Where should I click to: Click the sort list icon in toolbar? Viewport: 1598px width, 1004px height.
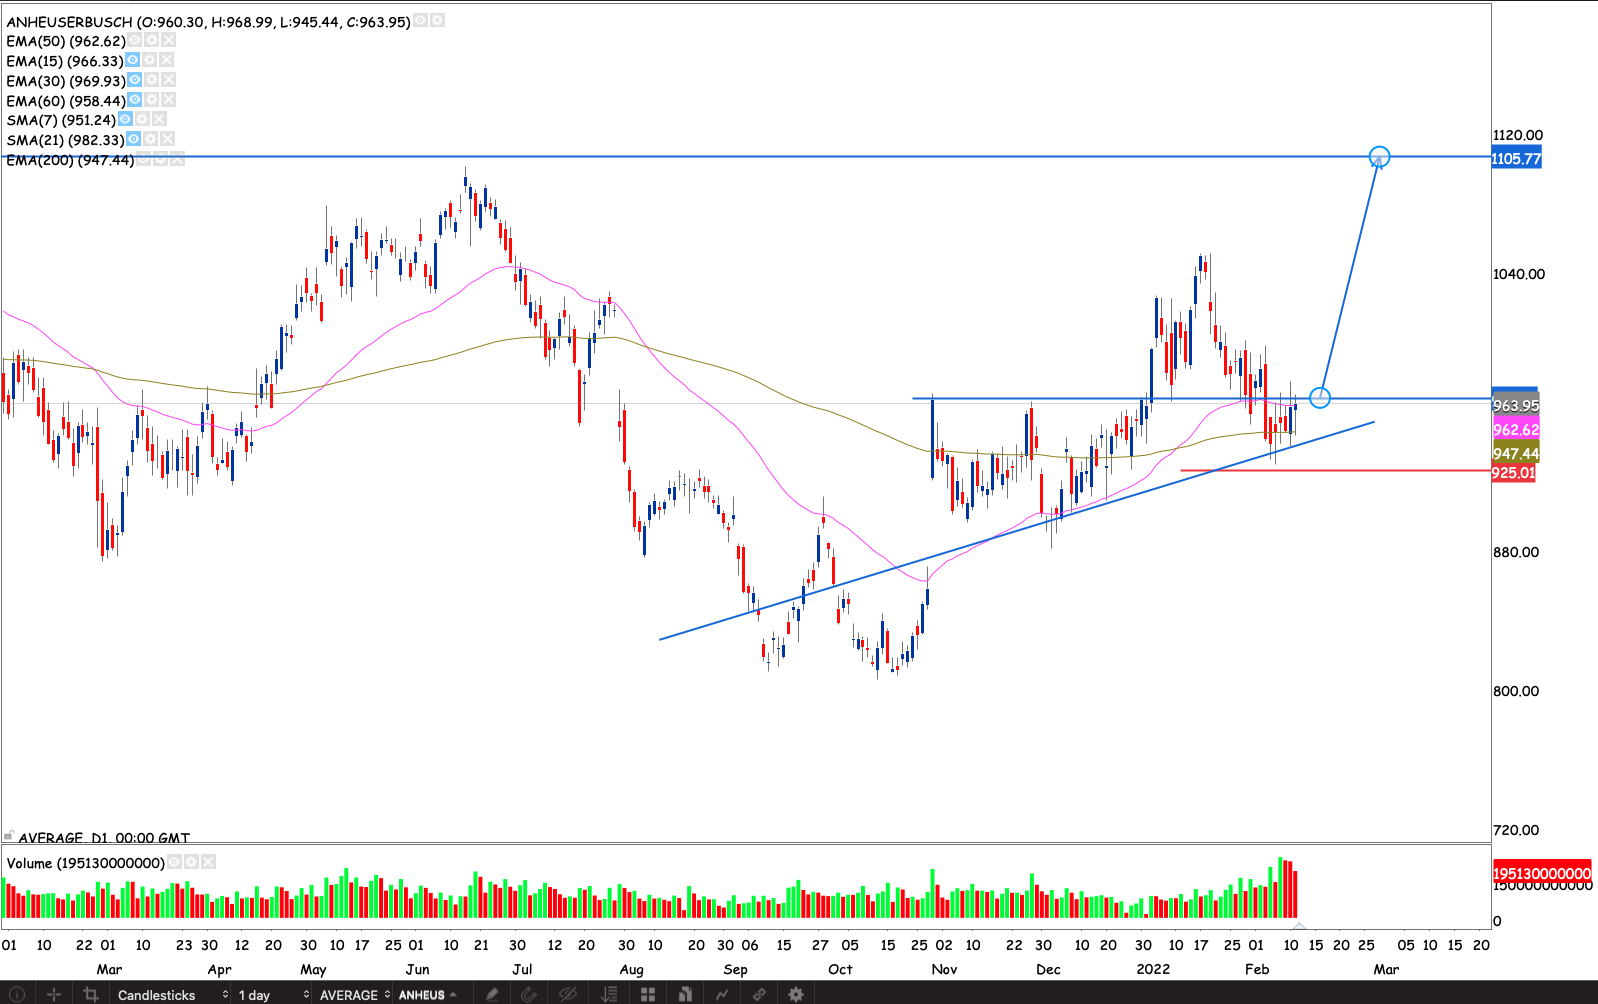click(x=608, y=994)
